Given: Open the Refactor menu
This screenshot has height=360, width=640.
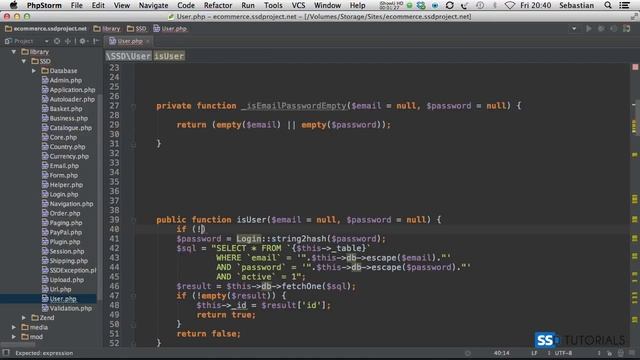Looking at the screenshot, I should (218, 5).
